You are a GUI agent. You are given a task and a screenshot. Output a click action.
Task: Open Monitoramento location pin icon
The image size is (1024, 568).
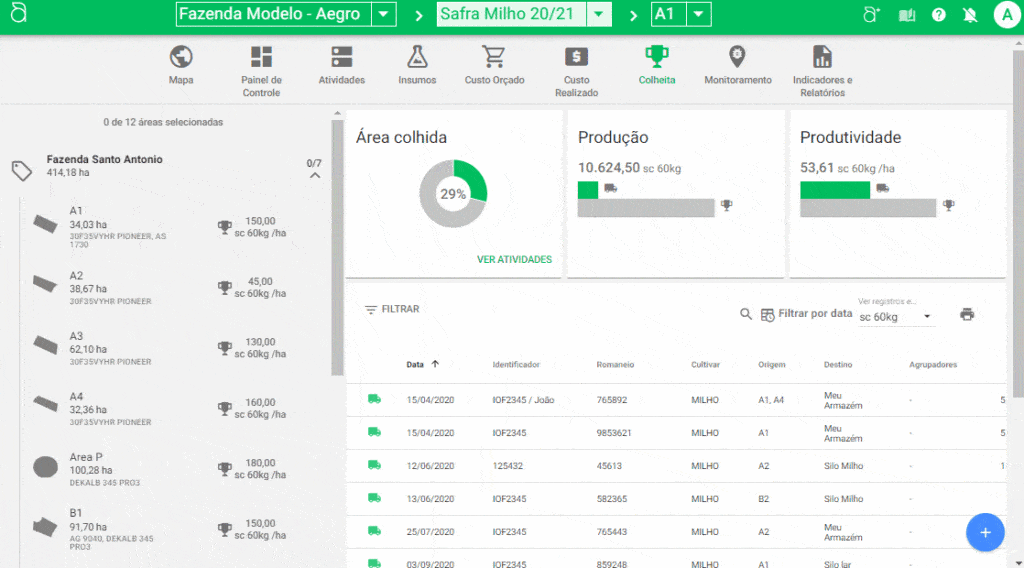point(737,57)
